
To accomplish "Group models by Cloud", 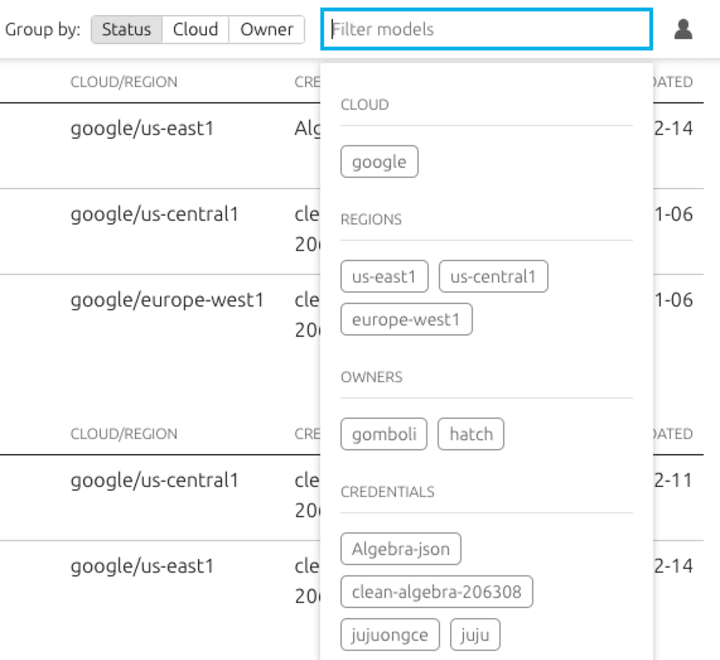I will pos(195,30).
